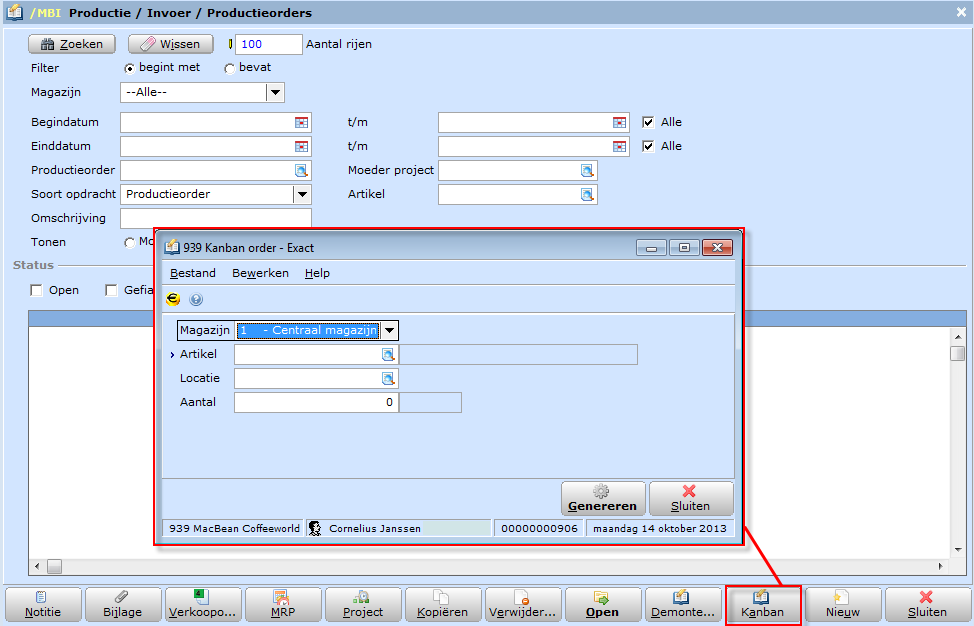This screenshot has width=974, height=626.
Task: Click the Nieuw button
Action: click(843, 605)
